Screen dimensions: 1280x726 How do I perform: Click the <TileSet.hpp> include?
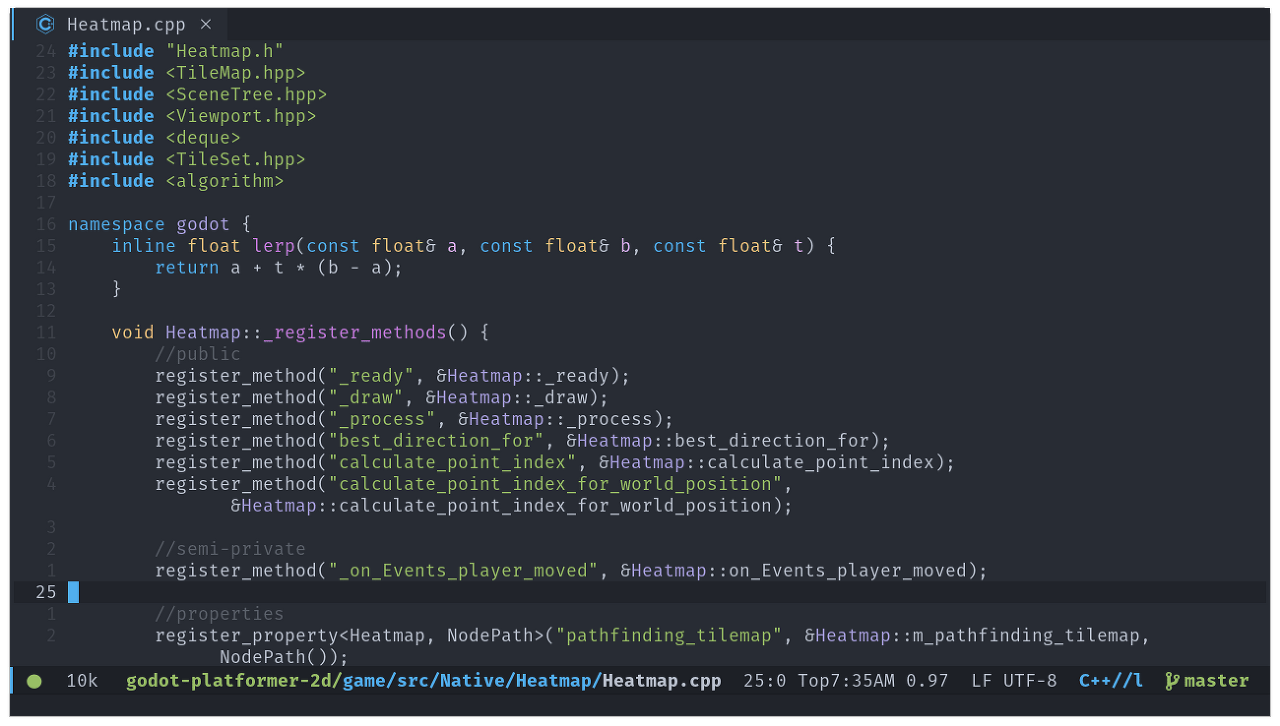click(x=236, y=159)
